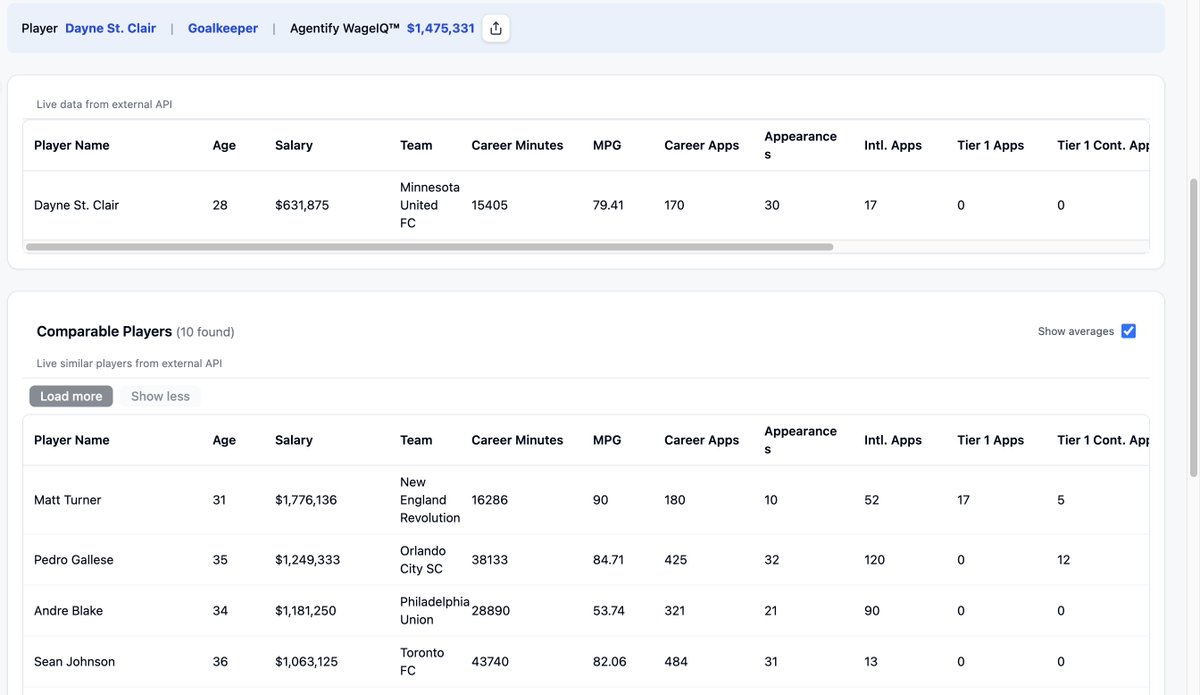The width and height of the screenshot is (1200, 695).
Task: Open the Goalkeeper position link
Action: [222, 28]
